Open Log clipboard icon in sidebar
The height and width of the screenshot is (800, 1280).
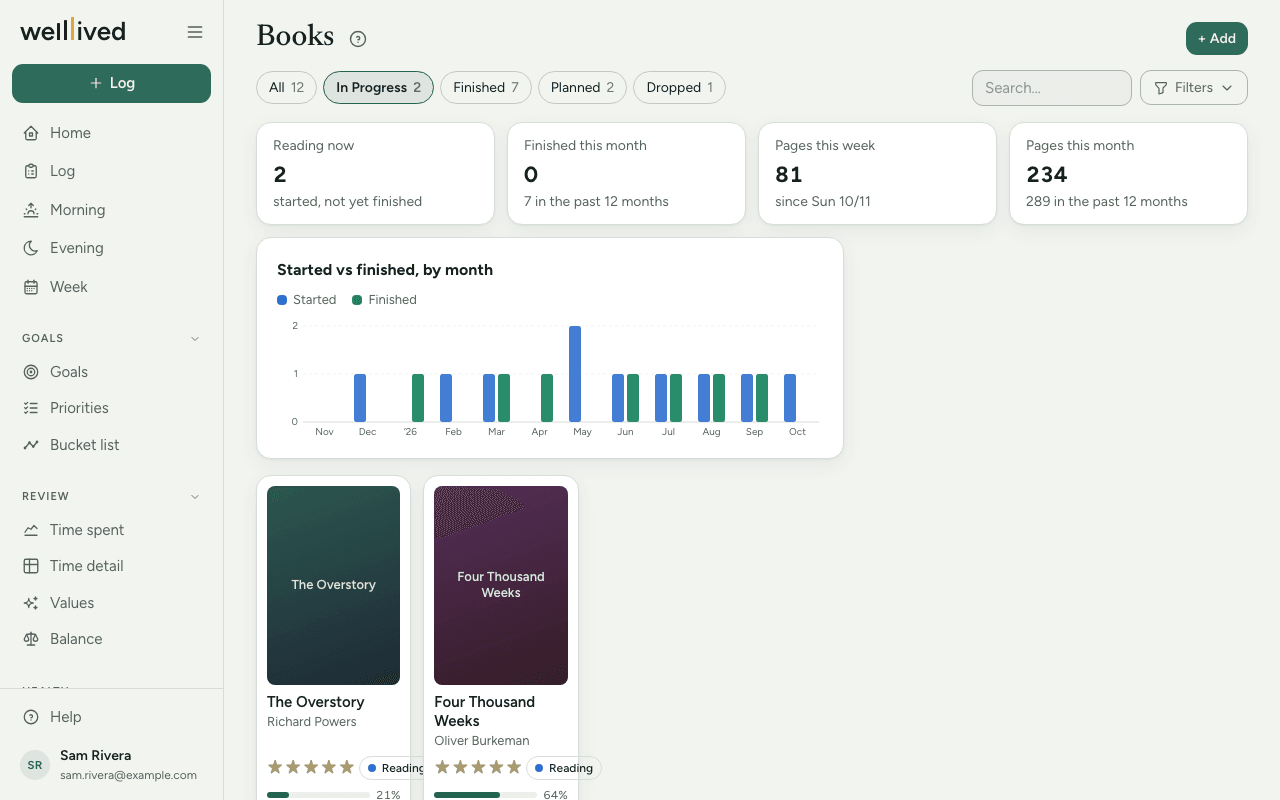tap(31, 171)
